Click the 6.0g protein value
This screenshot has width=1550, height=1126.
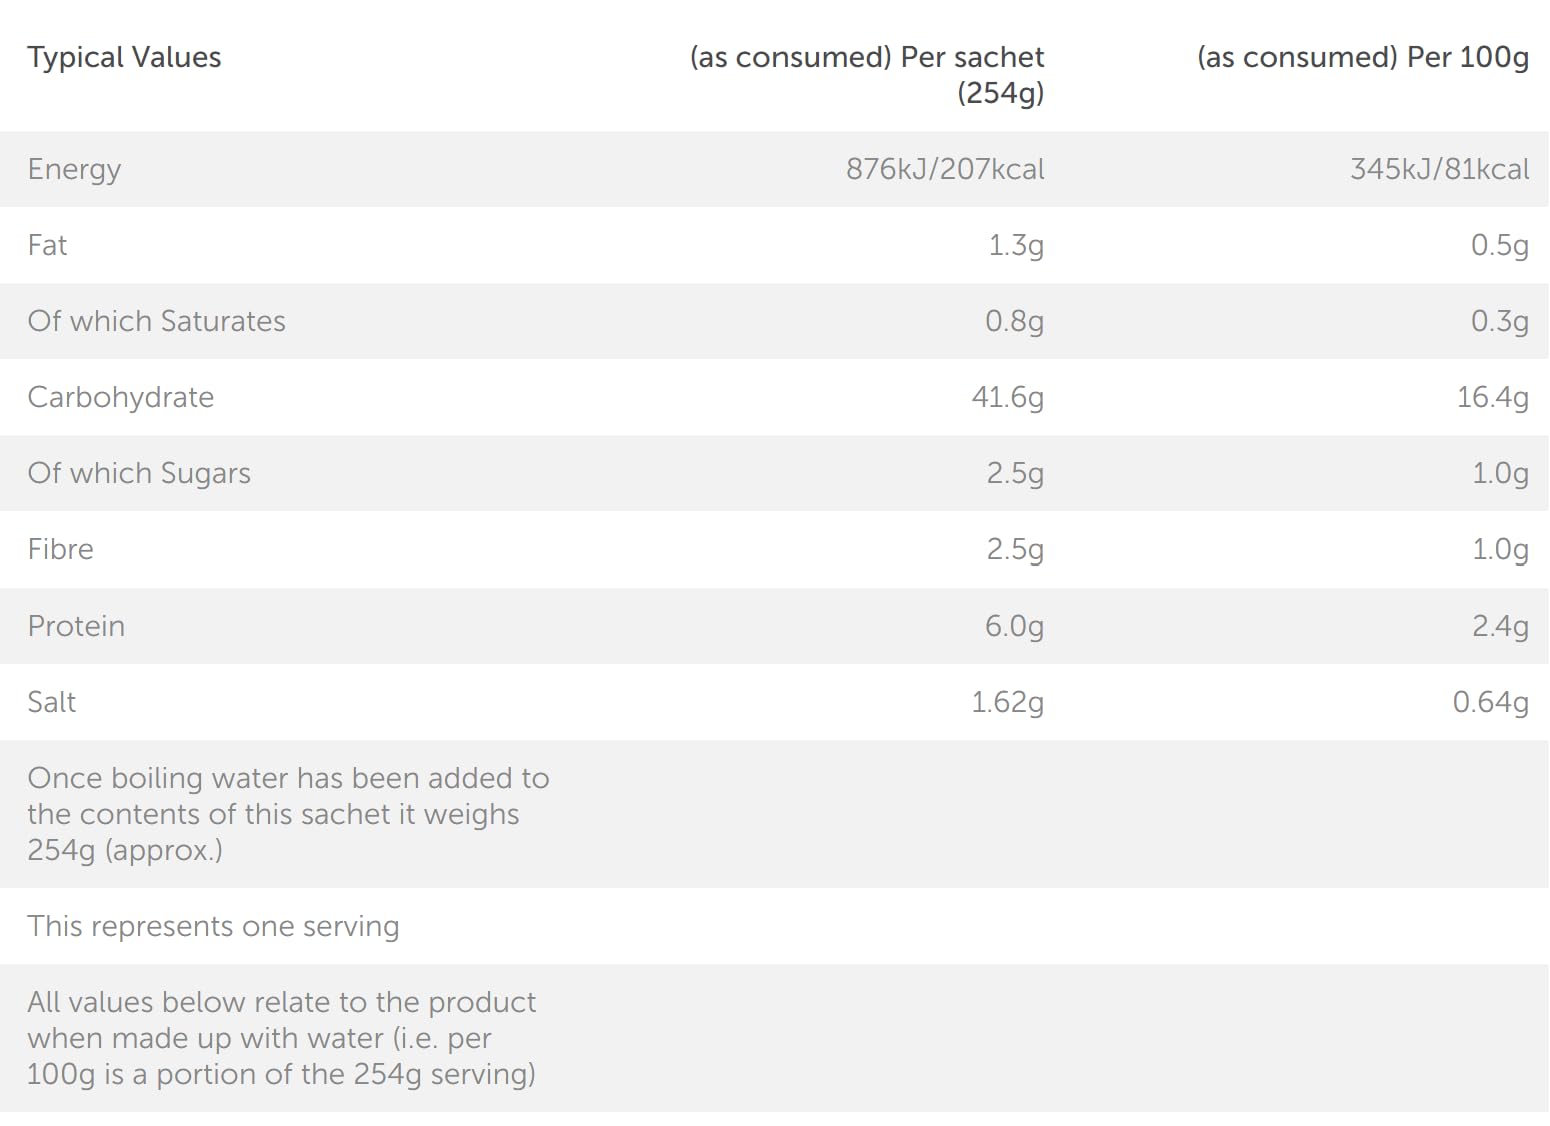(1014, 626)
